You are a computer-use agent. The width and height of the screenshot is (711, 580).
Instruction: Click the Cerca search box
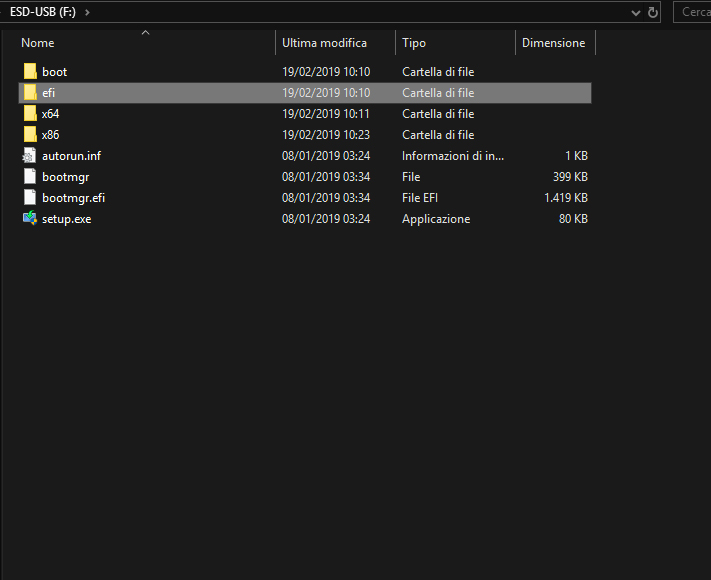(x=692, y=12)
